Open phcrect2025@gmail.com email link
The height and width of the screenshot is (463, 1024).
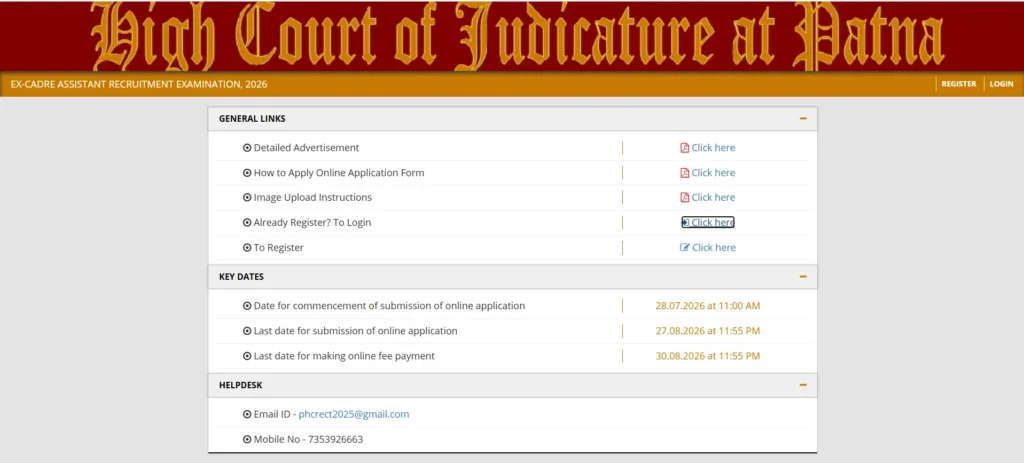tap(354, 414)
